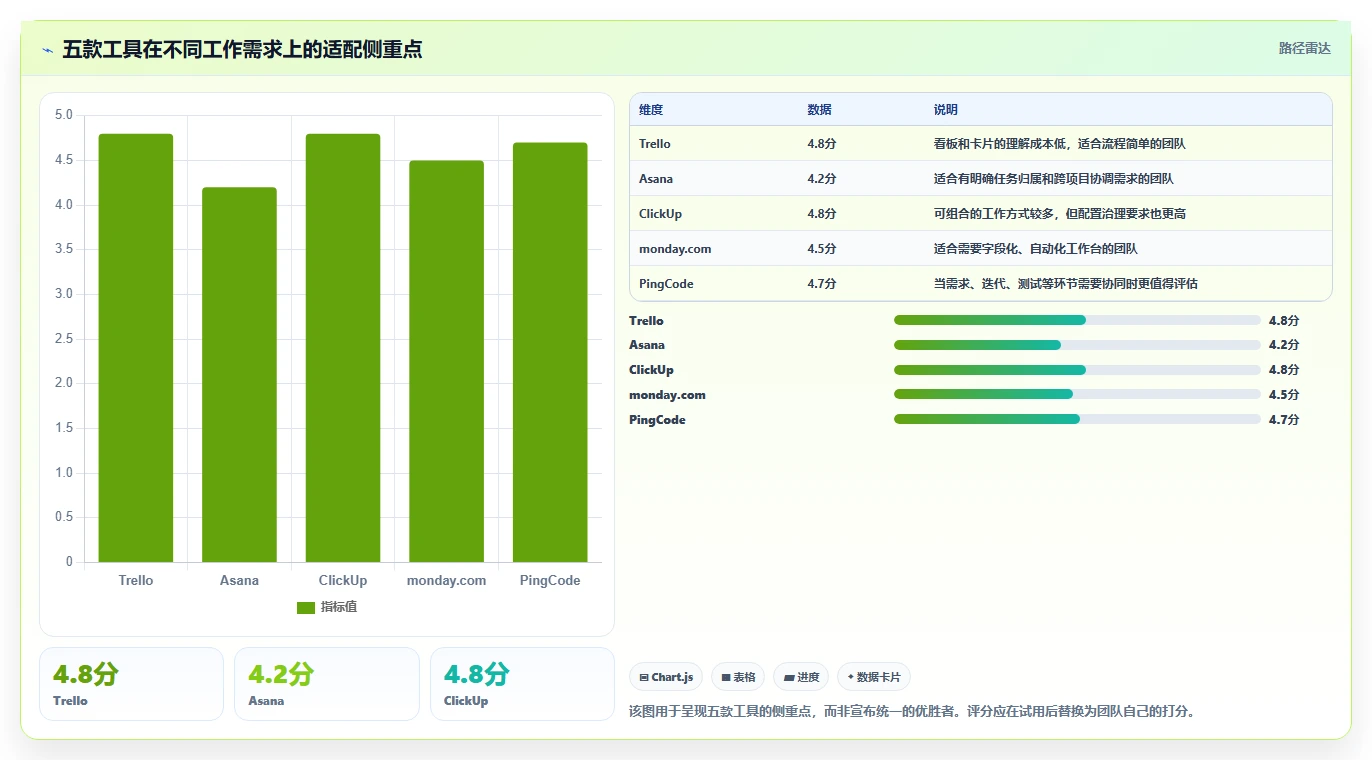Click the monday.com label on the chart x-axis
1372x760 pixels.
(446, 580)
